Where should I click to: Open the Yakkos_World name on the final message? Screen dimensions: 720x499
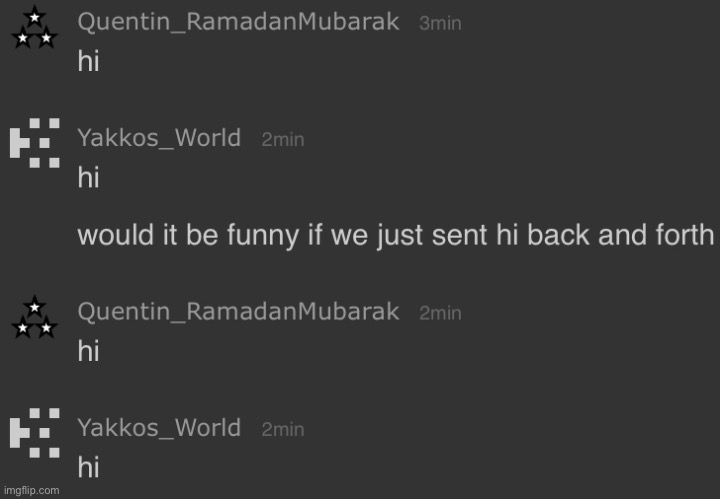159,428
